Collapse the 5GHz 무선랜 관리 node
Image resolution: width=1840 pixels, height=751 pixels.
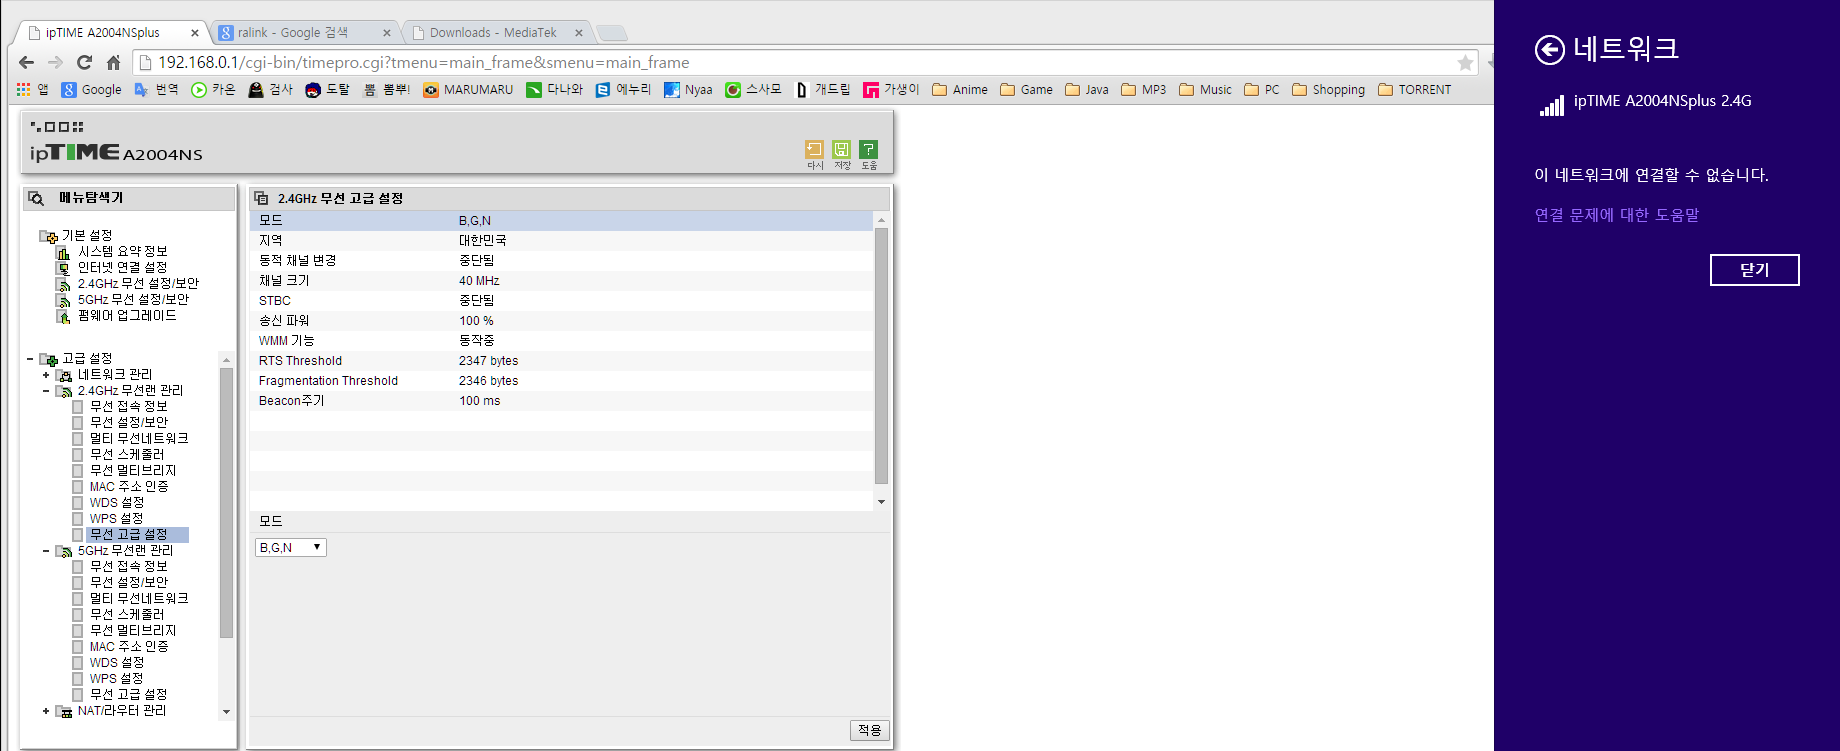click(x=46, y=551)
